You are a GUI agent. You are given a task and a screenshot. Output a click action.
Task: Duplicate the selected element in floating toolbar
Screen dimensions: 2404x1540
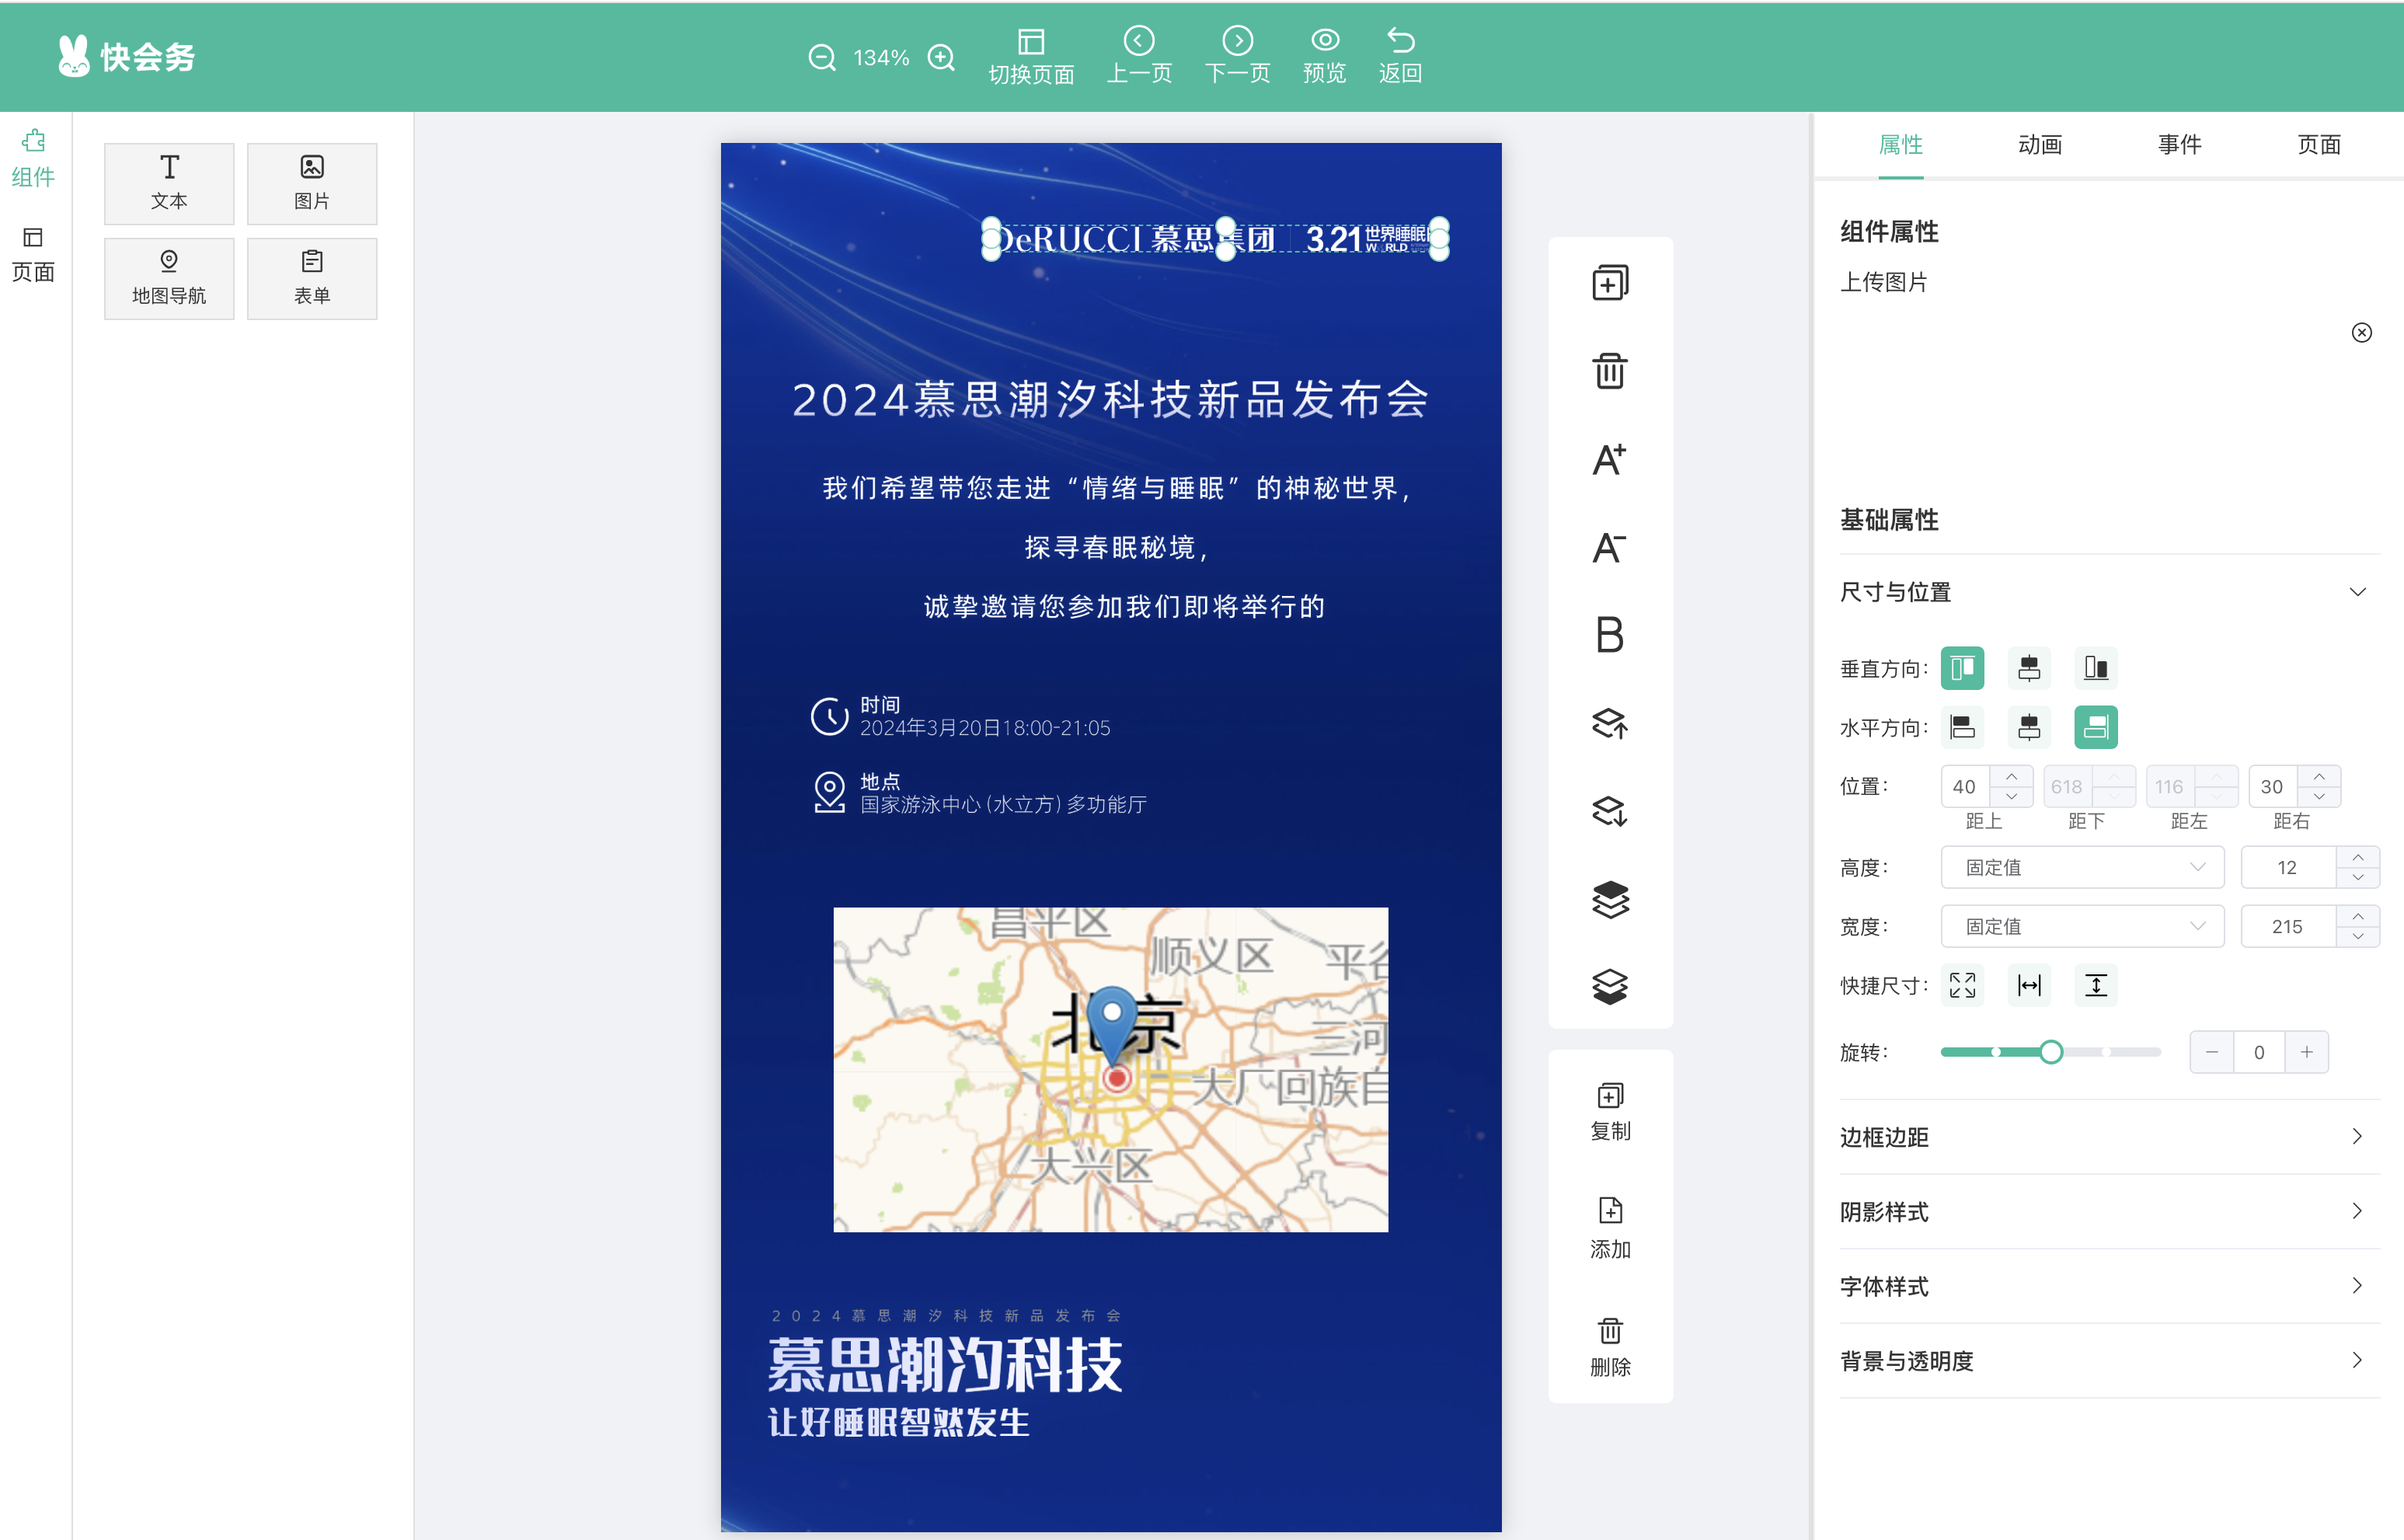[1610, 283]
